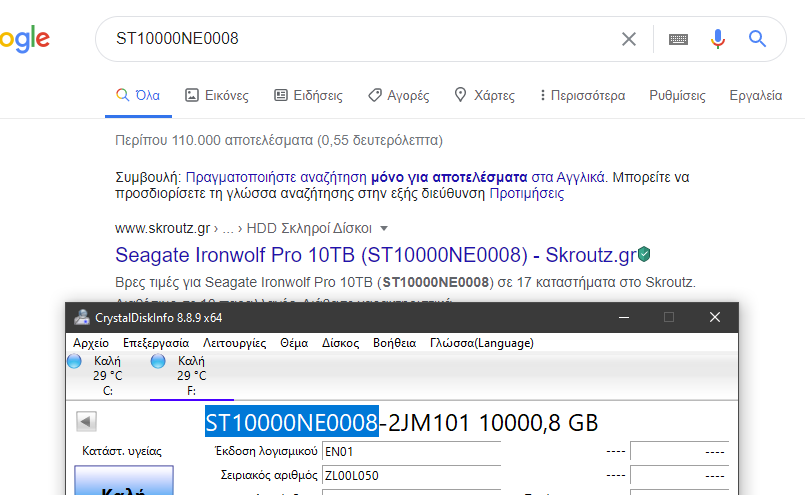Click the verified shield next to Skroutz.gr

coord(644,254)
